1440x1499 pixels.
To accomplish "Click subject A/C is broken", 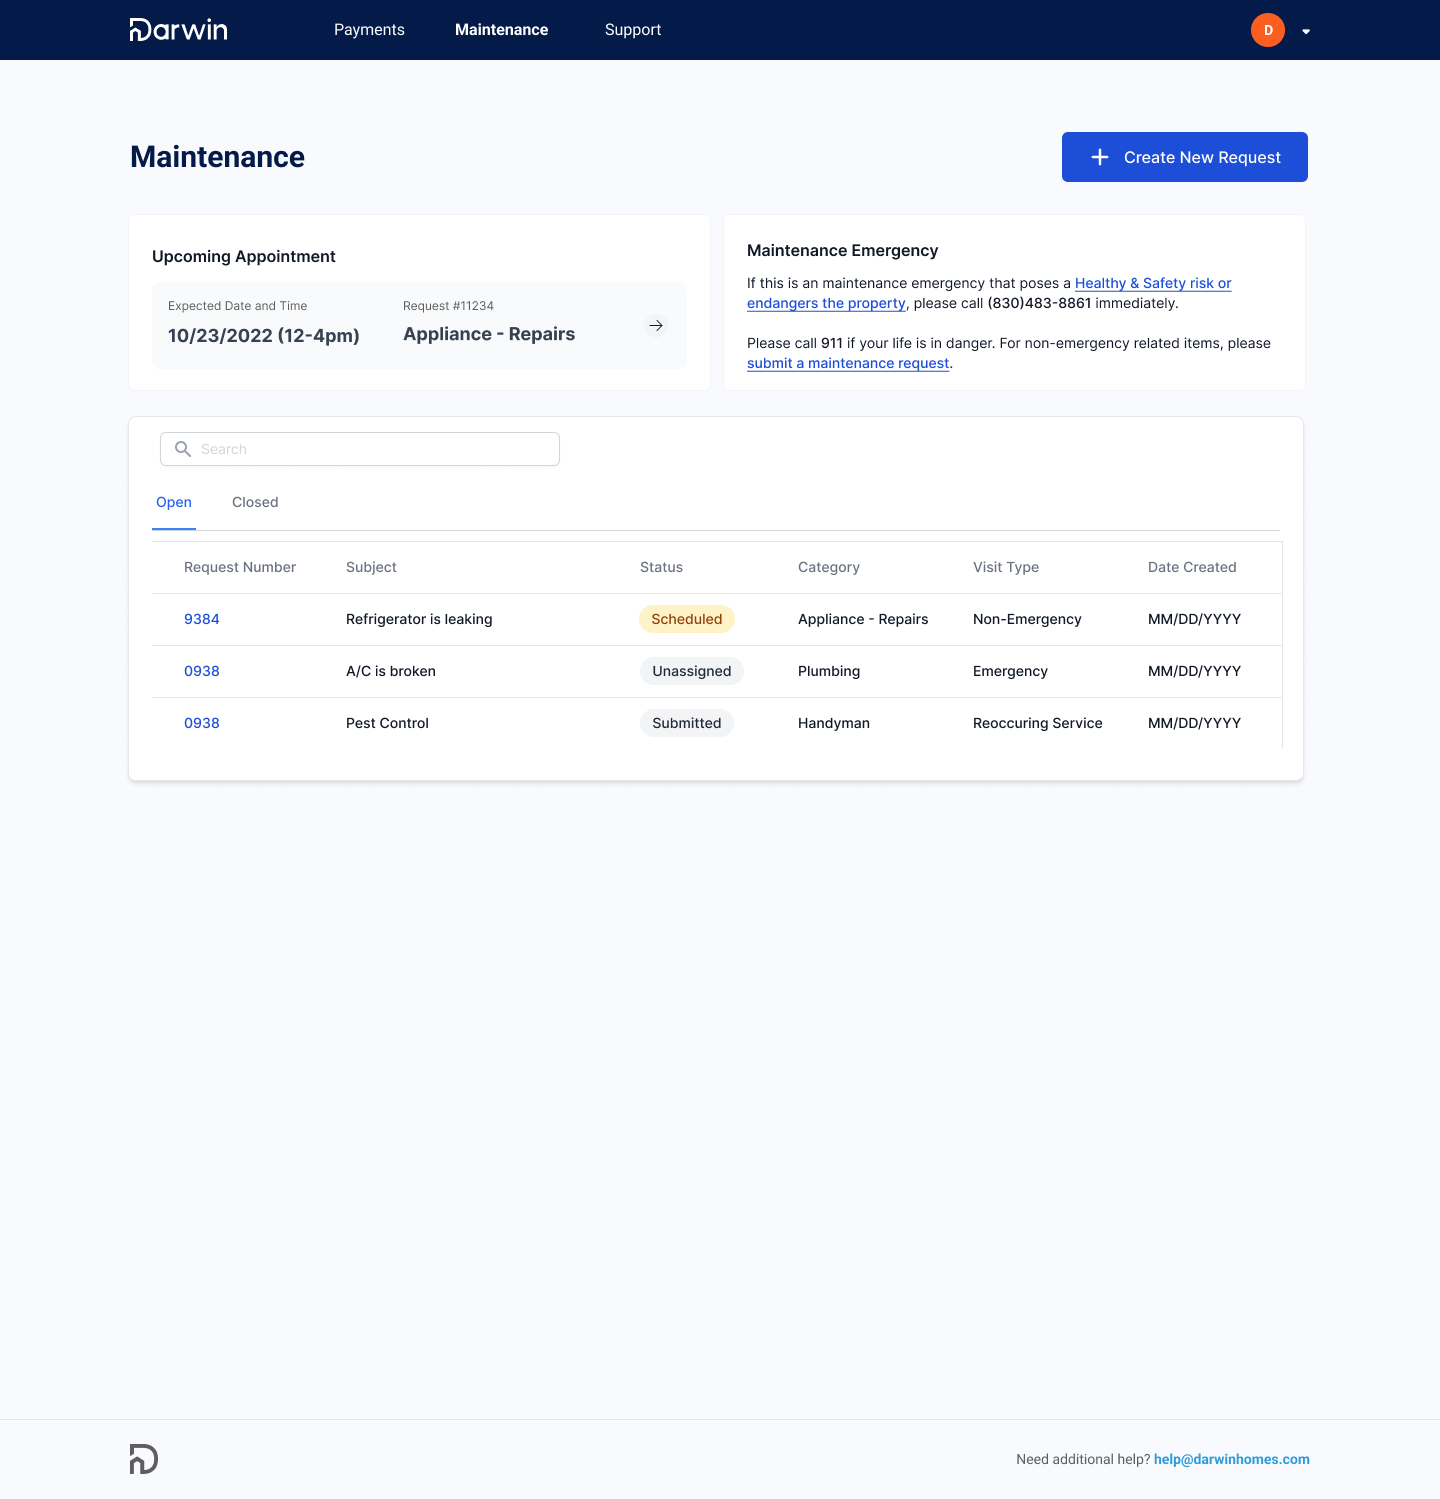I will click(x=391, y=671).
